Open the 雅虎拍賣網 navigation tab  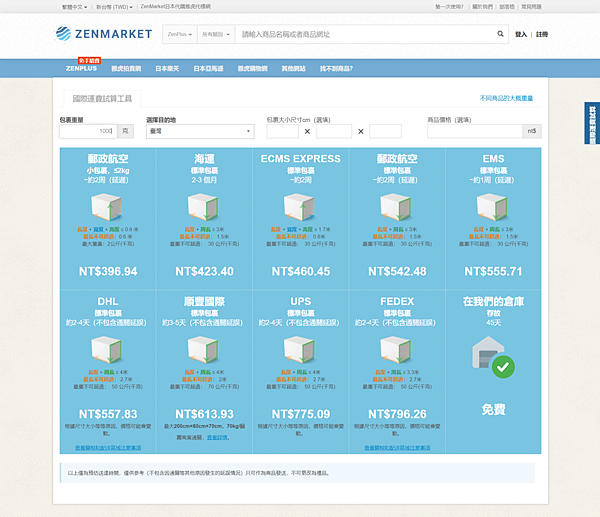[126, 68]
